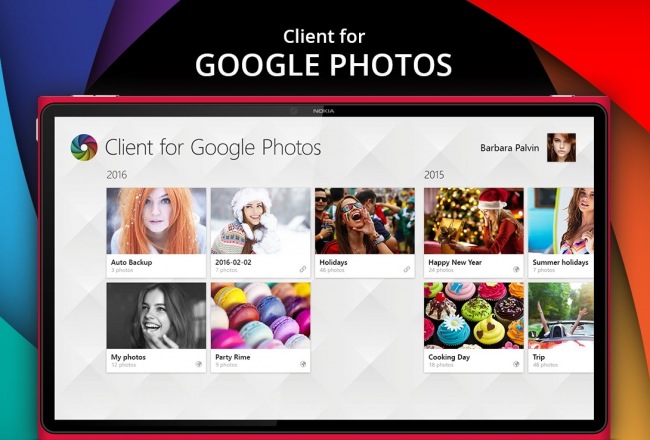Open Barbara Palvin's profile picture
Image resolution: width=650 pixels, height=440 pixels.
pyautogui.click(x=561, y=147)
